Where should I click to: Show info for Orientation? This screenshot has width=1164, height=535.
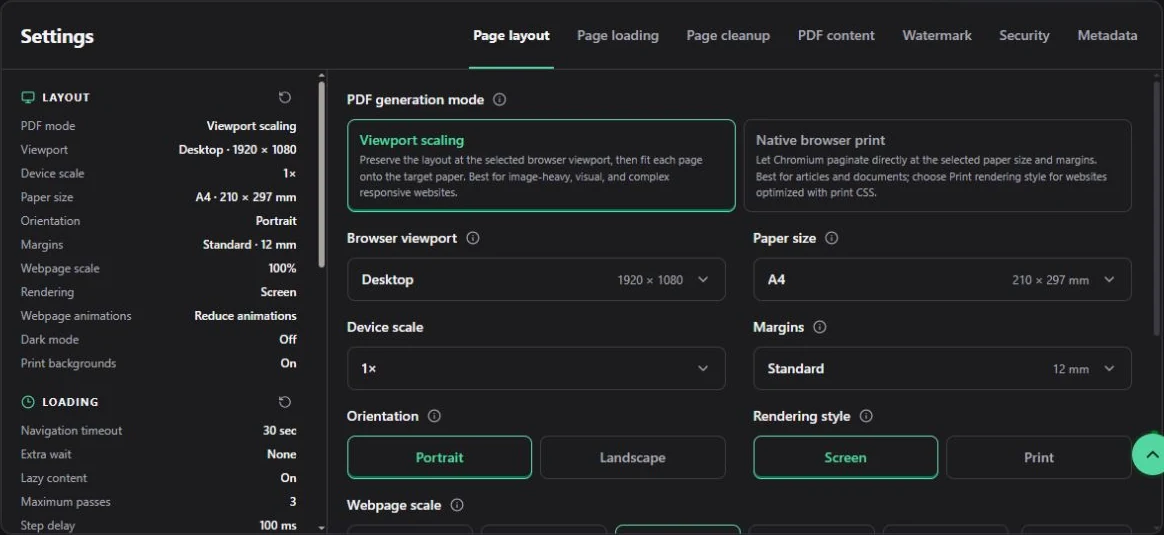(434, 416)
